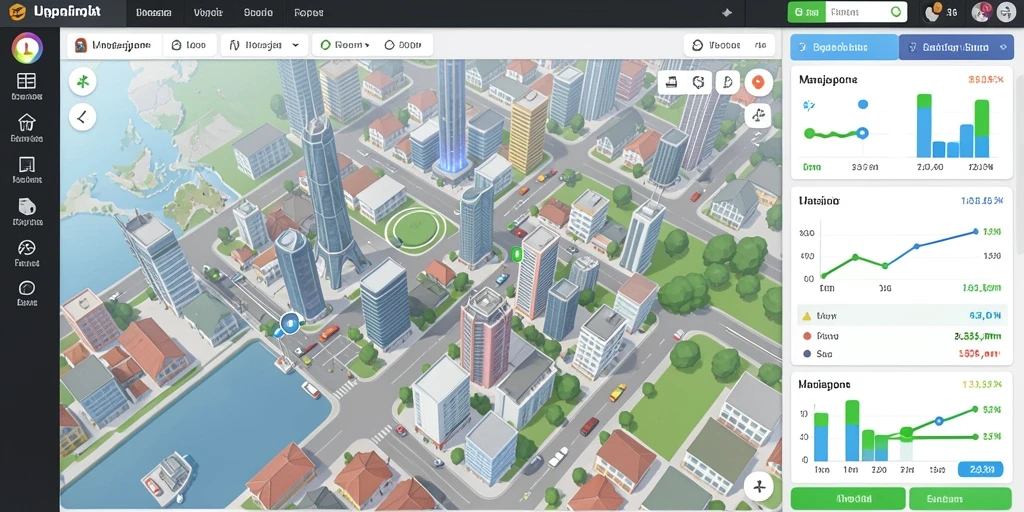This screenshot has width=1024, height=512.
Task: Open the dark blue tab's dropdown arrow
Action: click(1003, 47)
